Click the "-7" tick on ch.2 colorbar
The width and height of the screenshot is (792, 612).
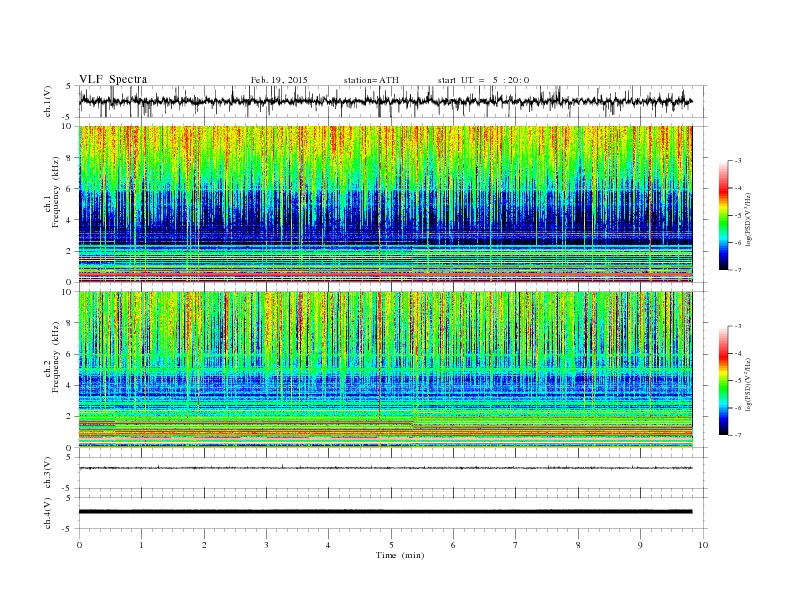pyautogui.click(x=738, y=435)
